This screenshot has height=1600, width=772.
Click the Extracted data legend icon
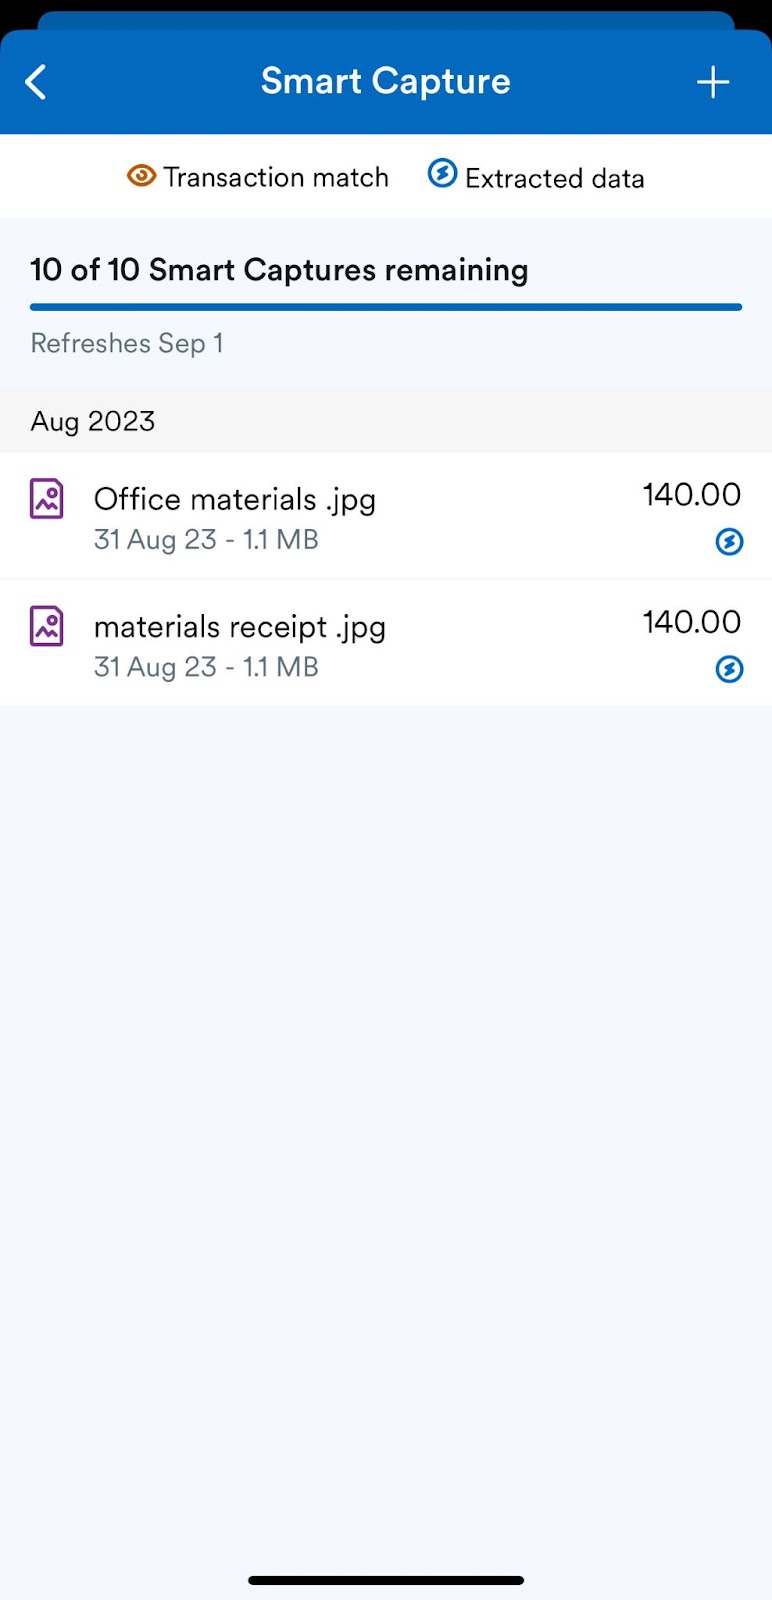(442, 174)
